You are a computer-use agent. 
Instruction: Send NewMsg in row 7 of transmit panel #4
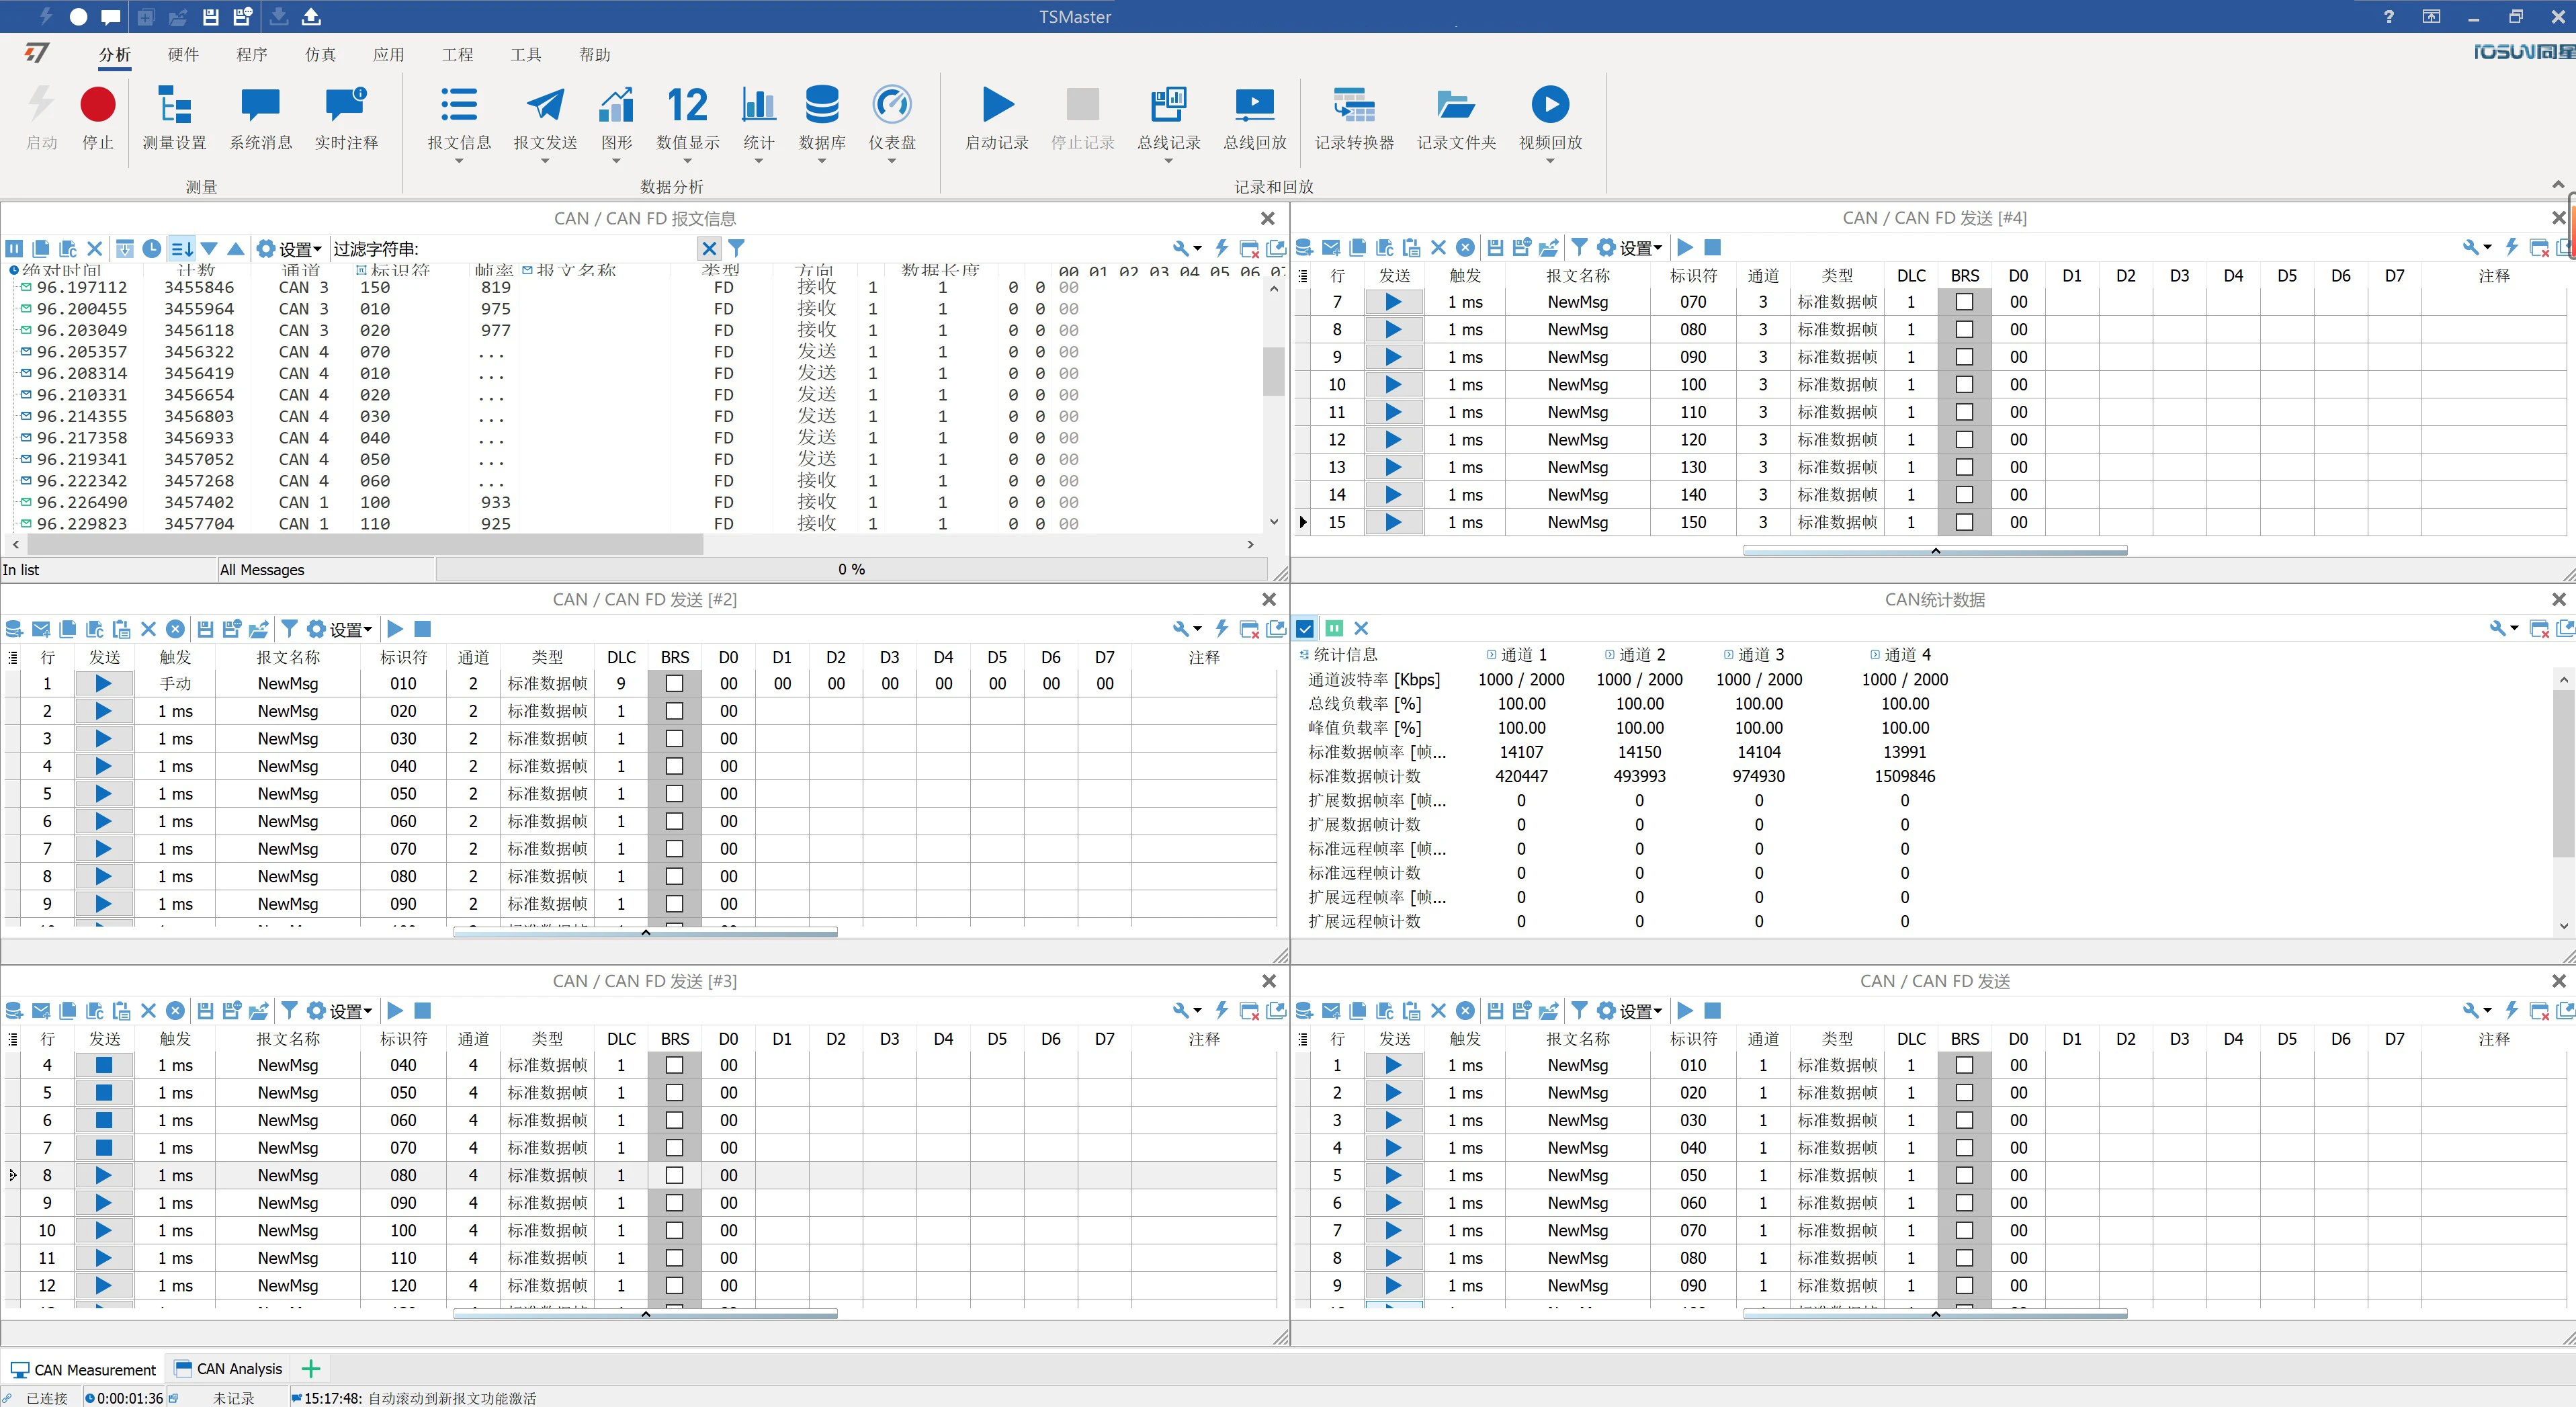pos(1394,301)
